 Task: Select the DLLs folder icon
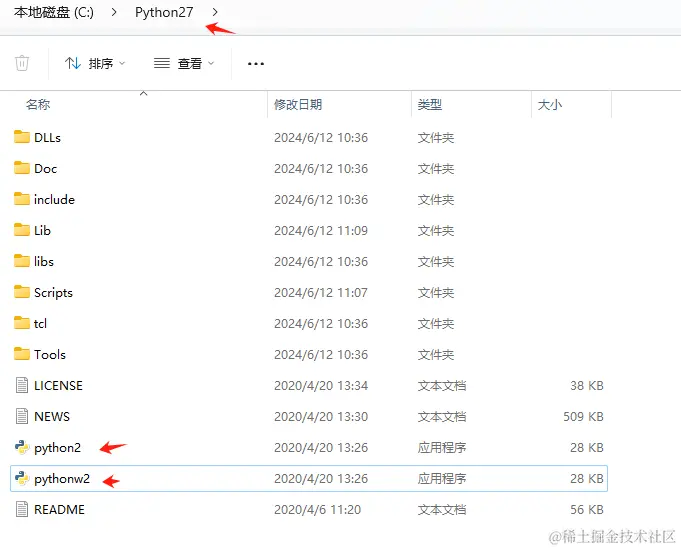pos(22,137)
